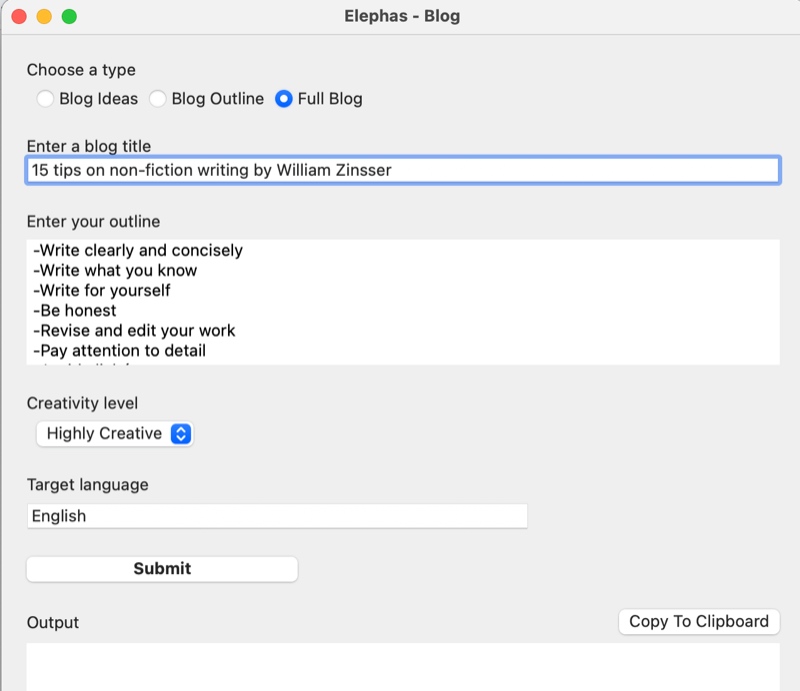
Task: Click the Target language field containing English
Action: (x=277, y=516)
